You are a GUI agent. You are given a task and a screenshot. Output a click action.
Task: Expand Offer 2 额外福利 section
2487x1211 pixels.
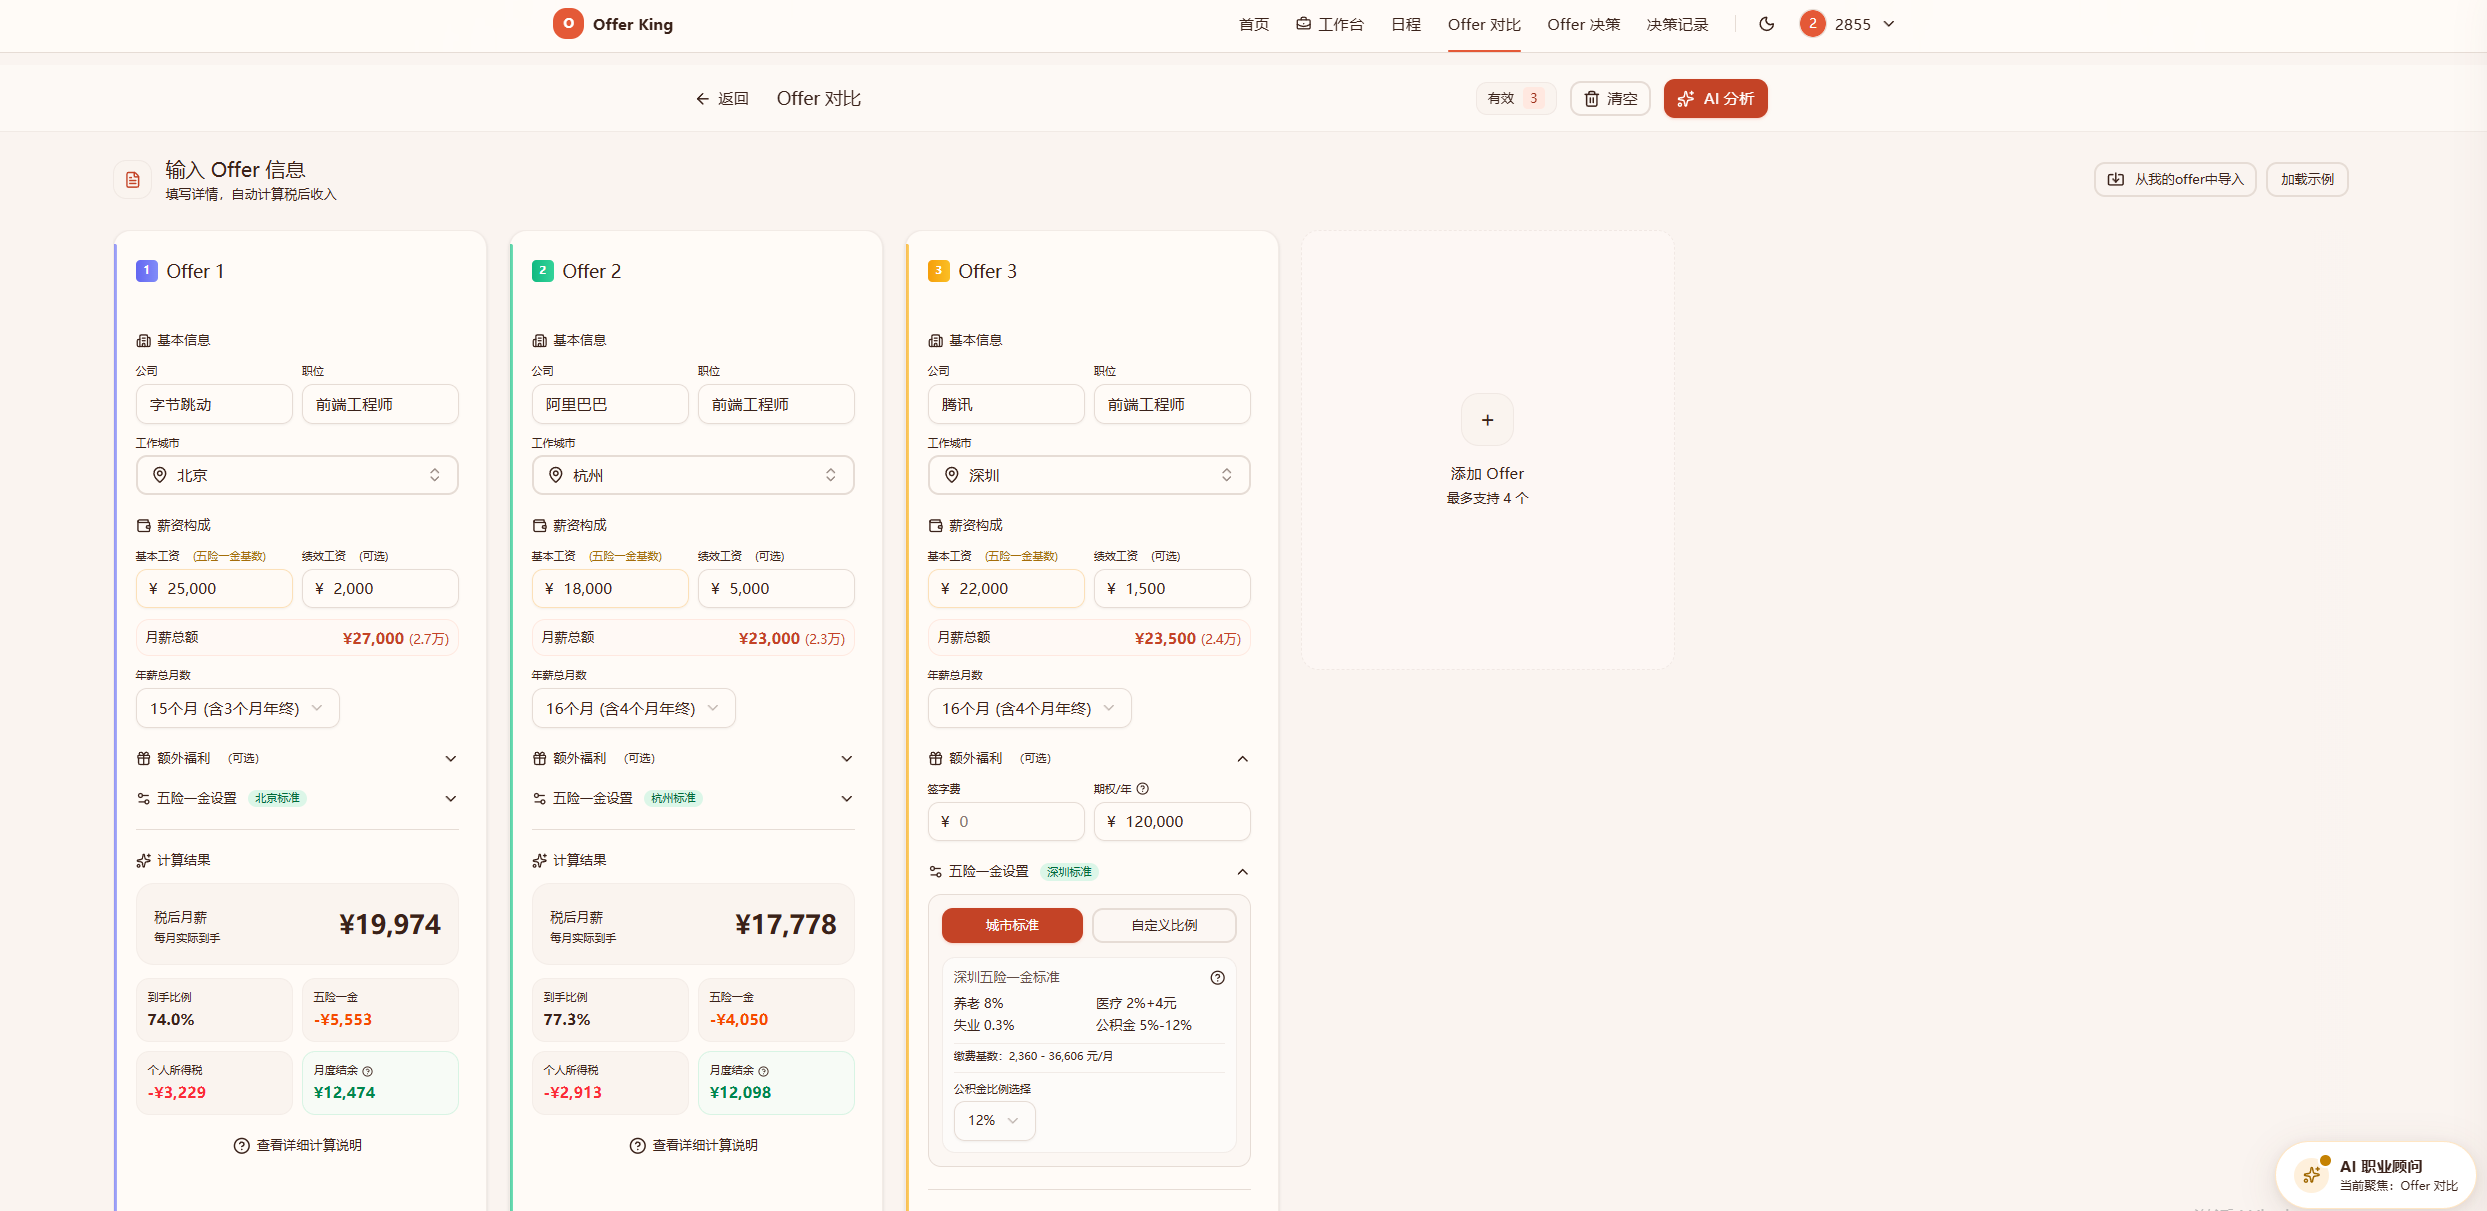pos(847,759)
